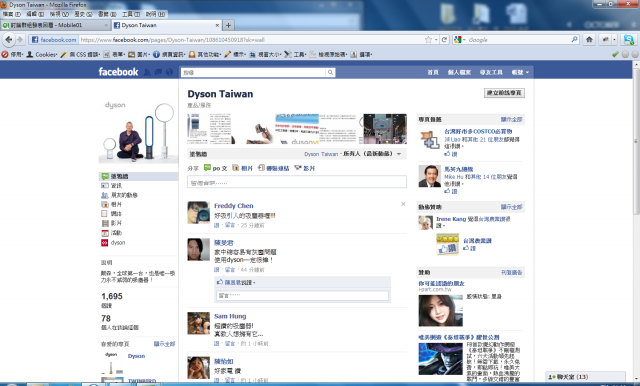Click the Facebook search input field
This screenshot has height=386, width=640.
(x=253, y=72)
